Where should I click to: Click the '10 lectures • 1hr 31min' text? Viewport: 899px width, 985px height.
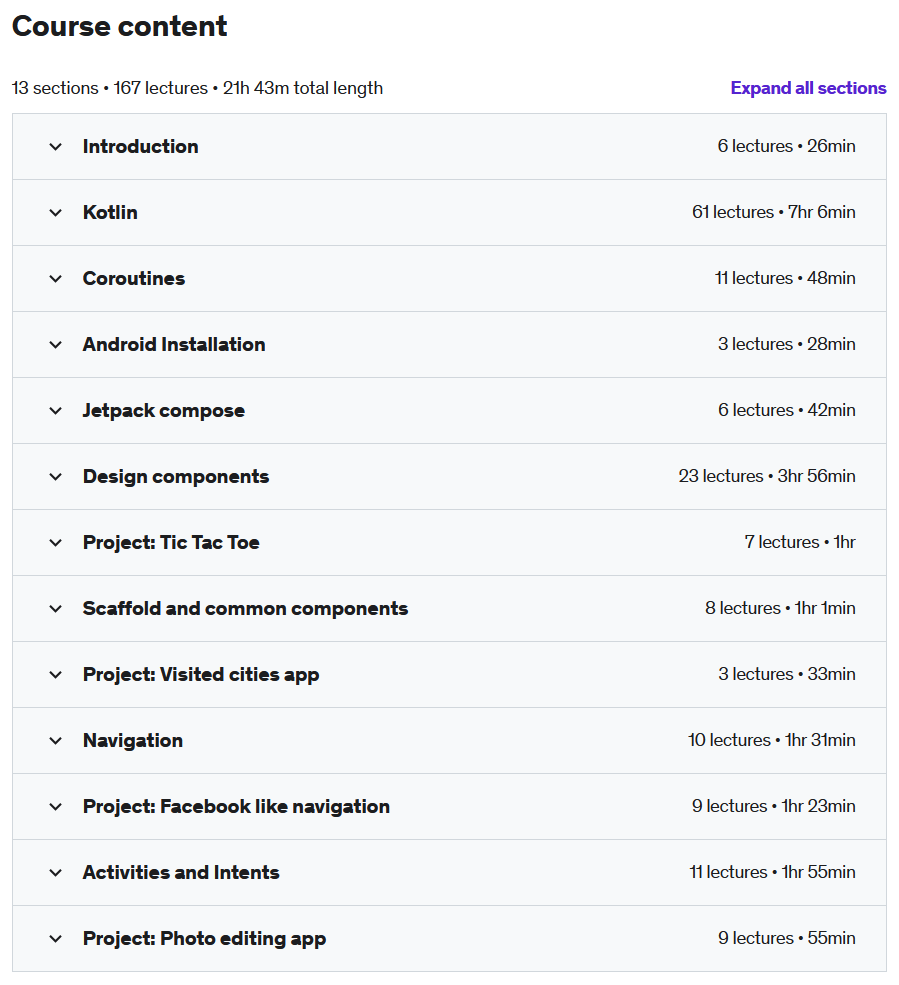click(772, 740)
